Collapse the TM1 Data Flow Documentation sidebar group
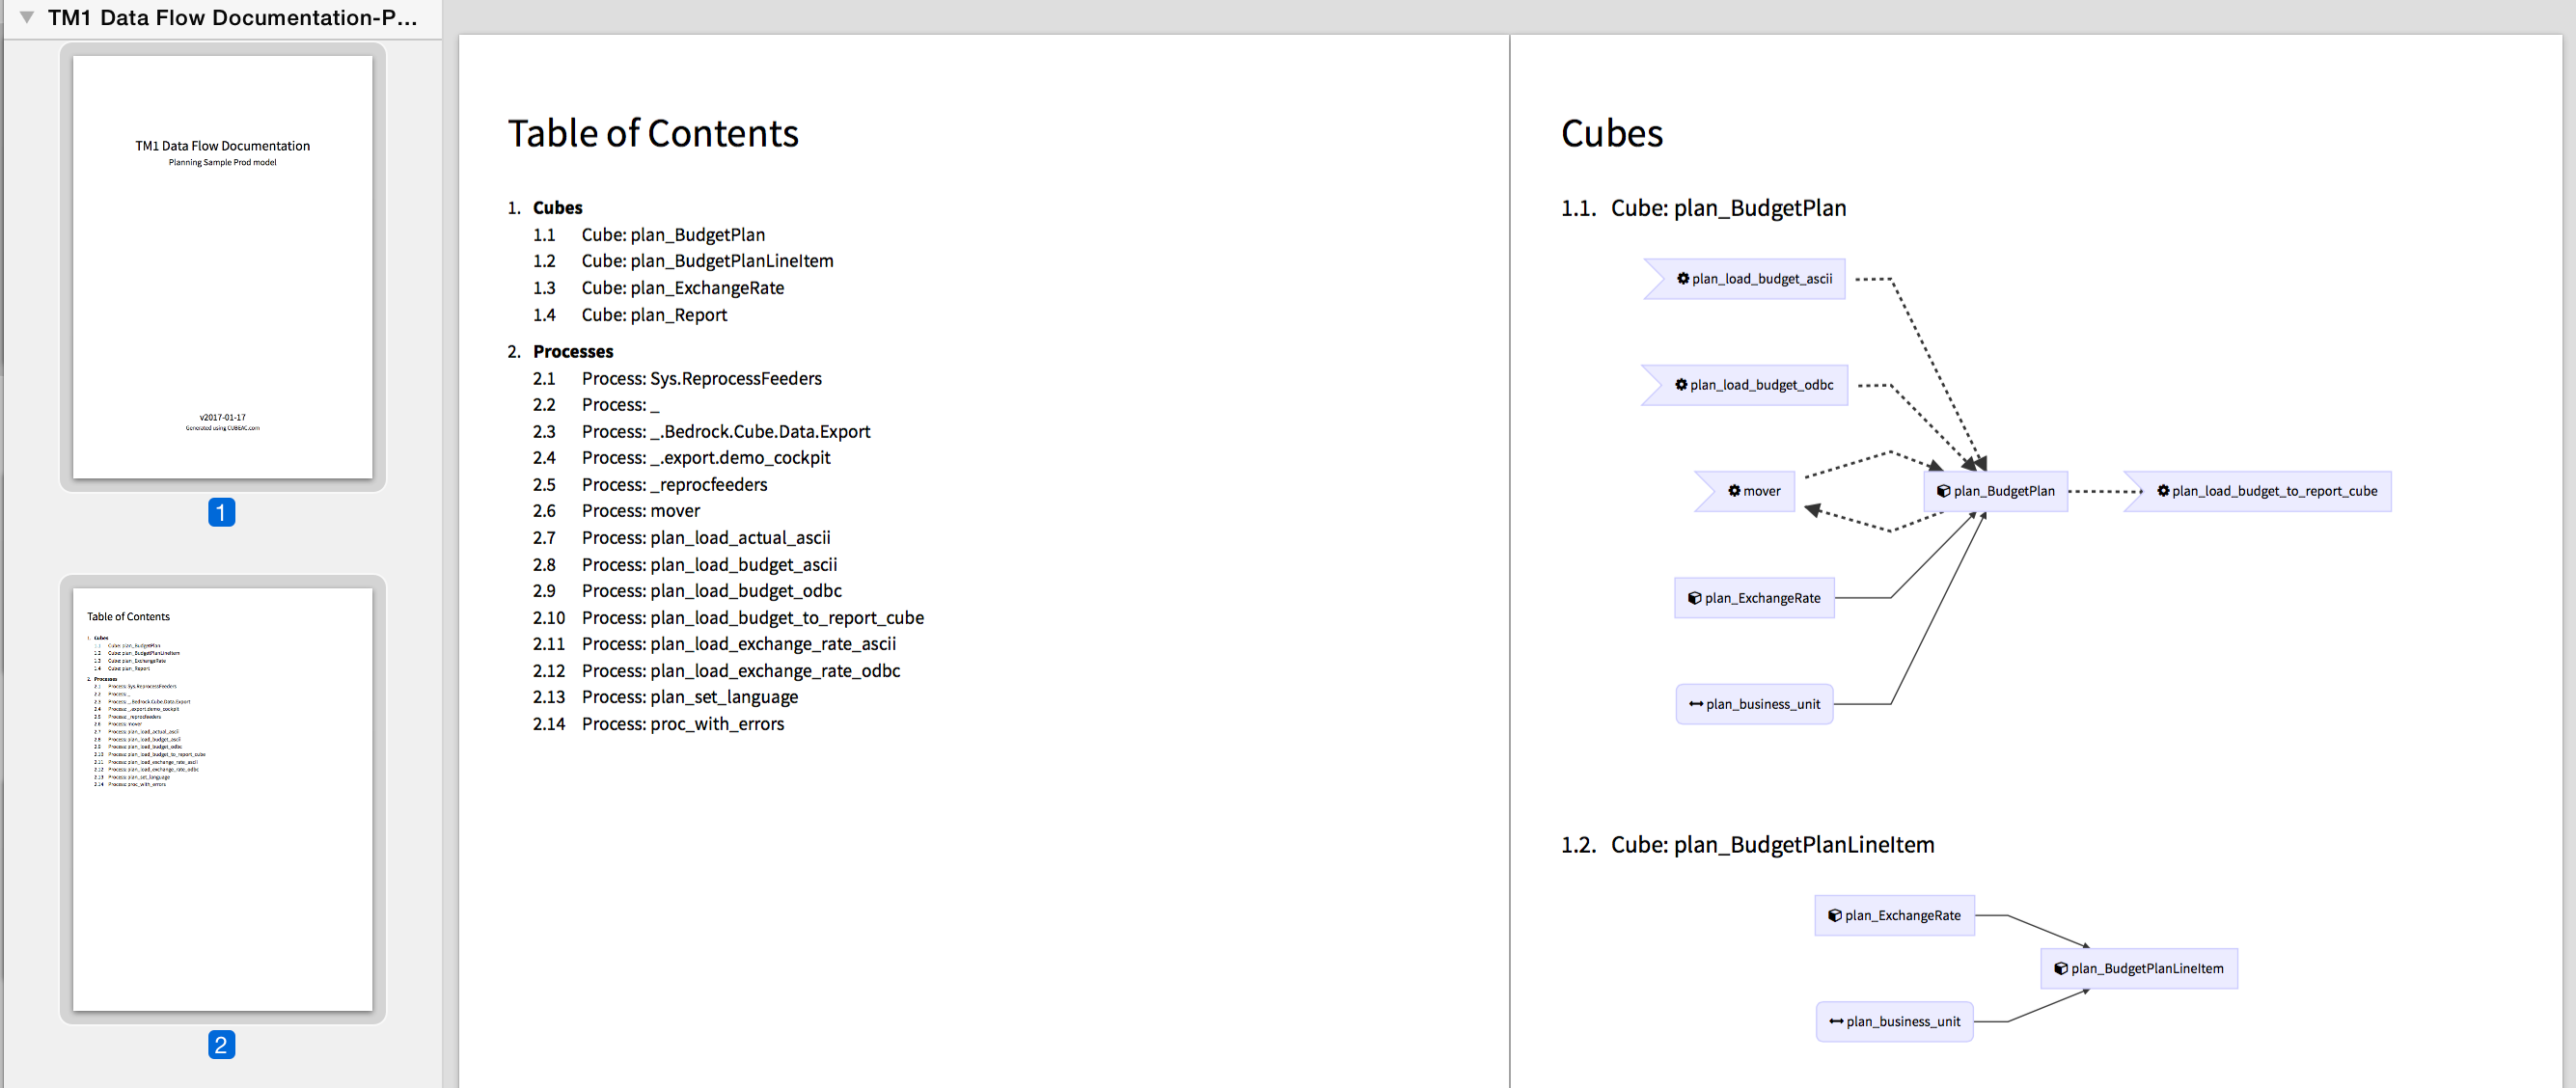The width and height of the screenshot is (2576, 1088). coord(27,17)
